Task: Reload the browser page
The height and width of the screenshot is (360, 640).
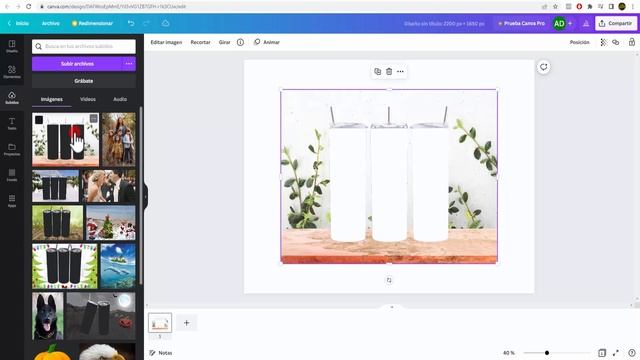Action: pyautogui.click(x=29, y=7)
